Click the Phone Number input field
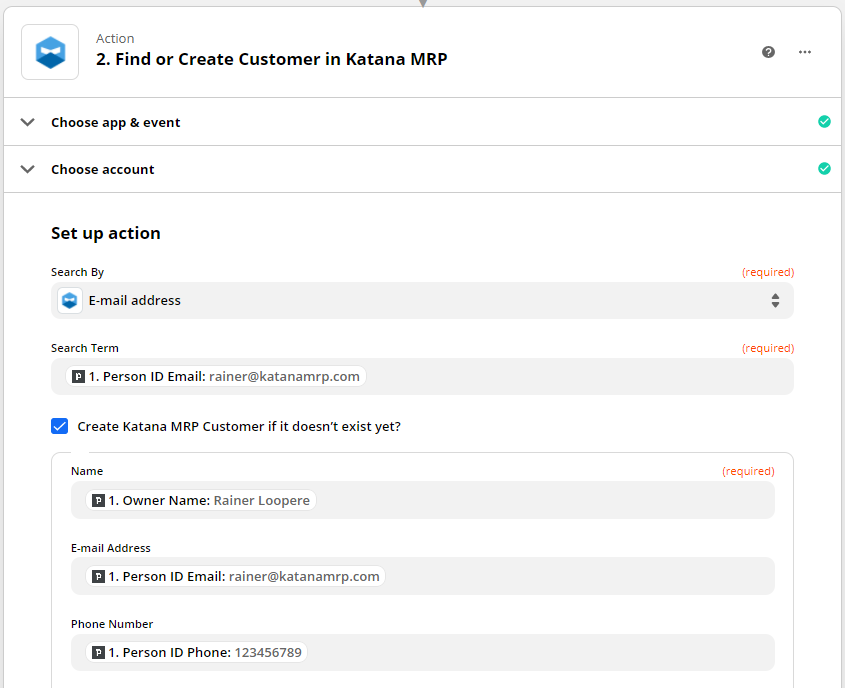 (422, 652)
